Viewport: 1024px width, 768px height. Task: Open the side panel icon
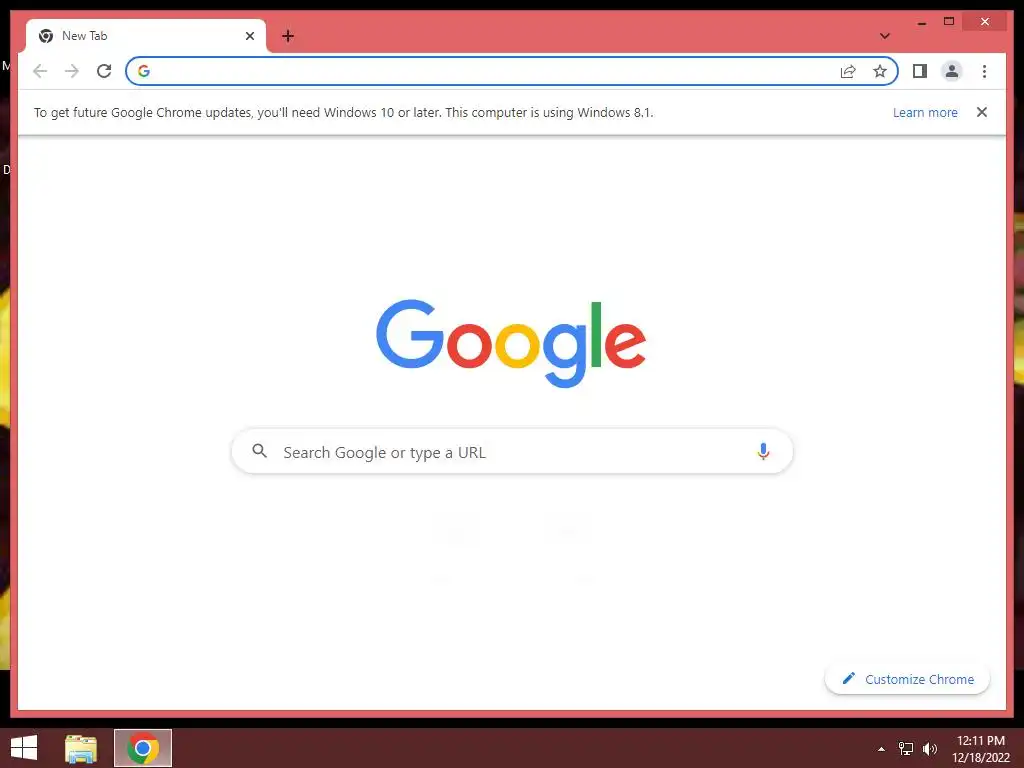tap(920, 71)
